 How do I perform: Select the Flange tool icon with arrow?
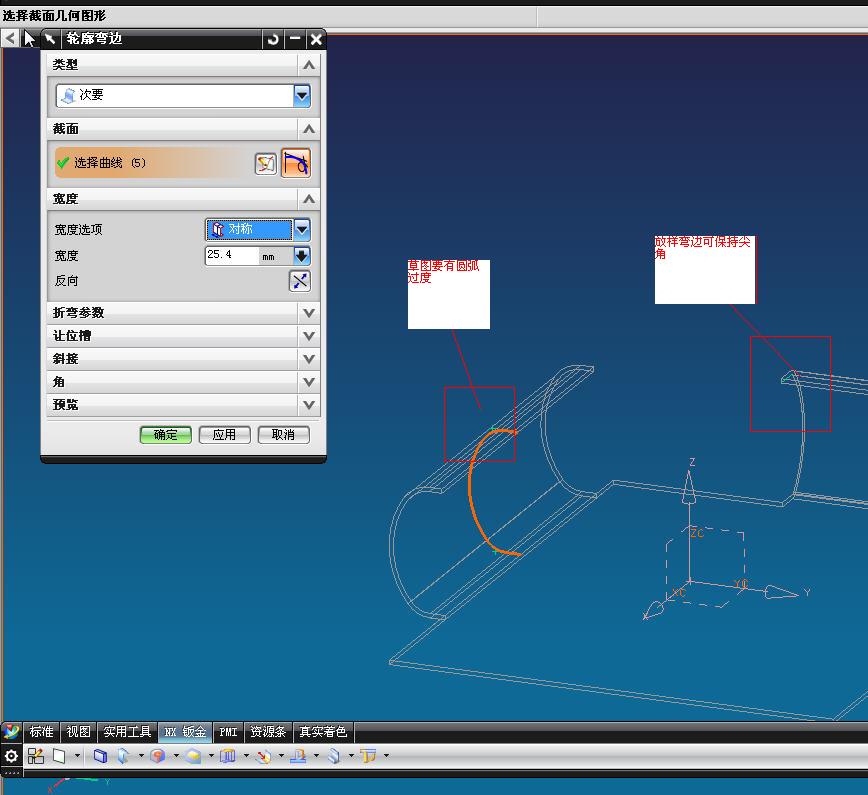pos(123,756)
